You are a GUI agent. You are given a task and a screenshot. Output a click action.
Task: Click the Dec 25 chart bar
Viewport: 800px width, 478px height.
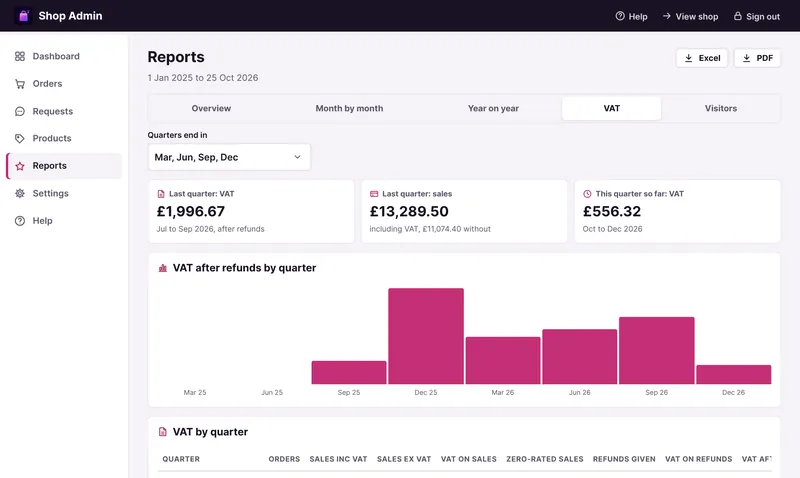coord(426,336)
